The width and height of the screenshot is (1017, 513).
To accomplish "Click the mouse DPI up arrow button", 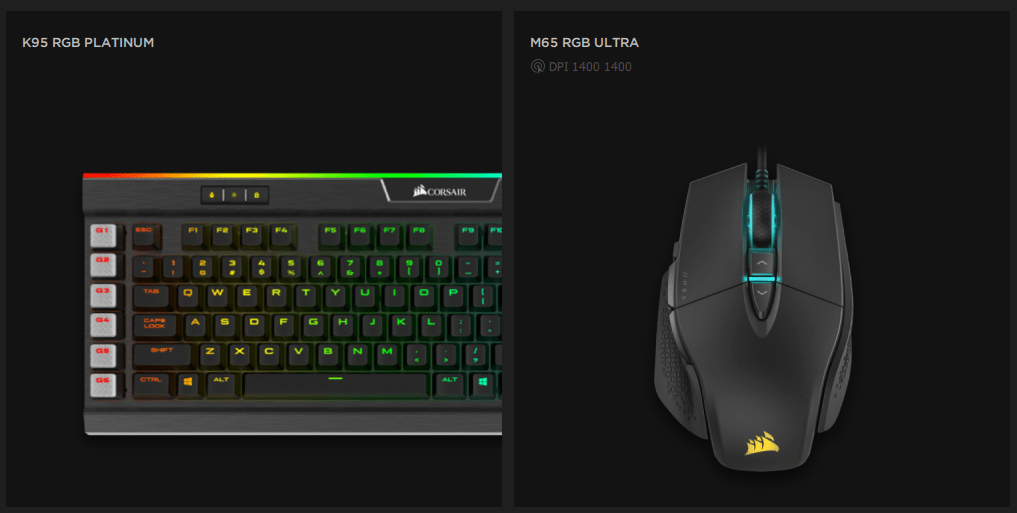I will click(761, 263).
